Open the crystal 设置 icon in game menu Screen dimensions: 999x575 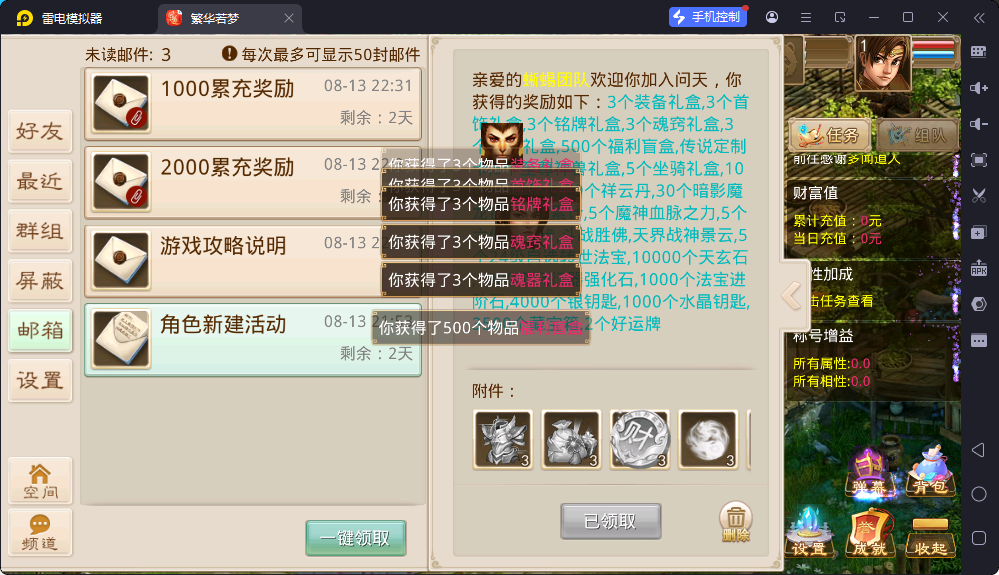coord(809,533)
